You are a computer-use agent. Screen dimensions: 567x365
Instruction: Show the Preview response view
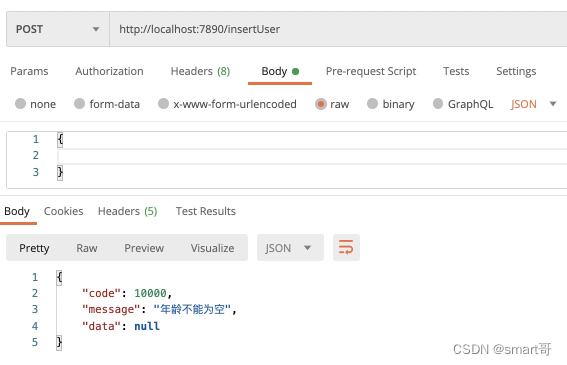(x=144, y=248)
